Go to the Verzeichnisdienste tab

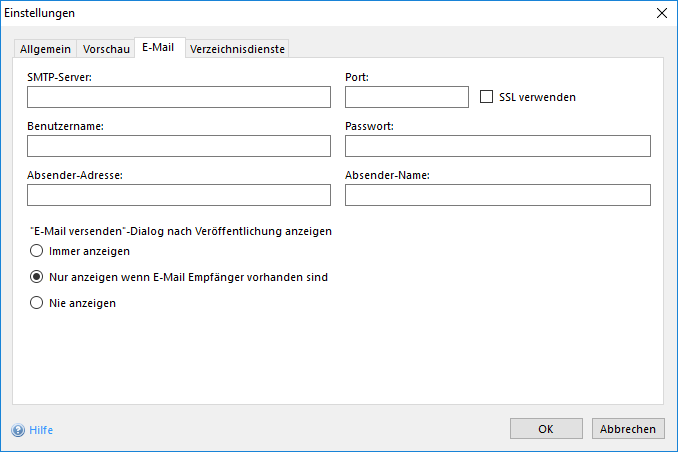237,49
